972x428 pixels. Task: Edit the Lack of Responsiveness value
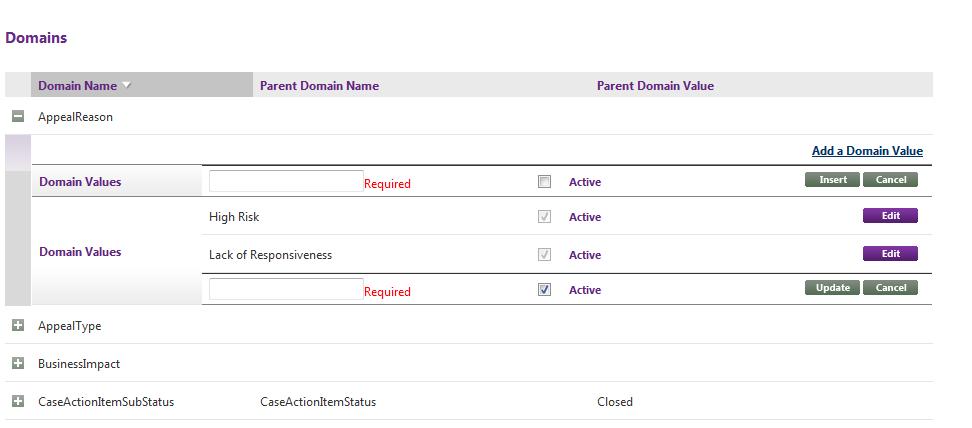tap(890, 254)
